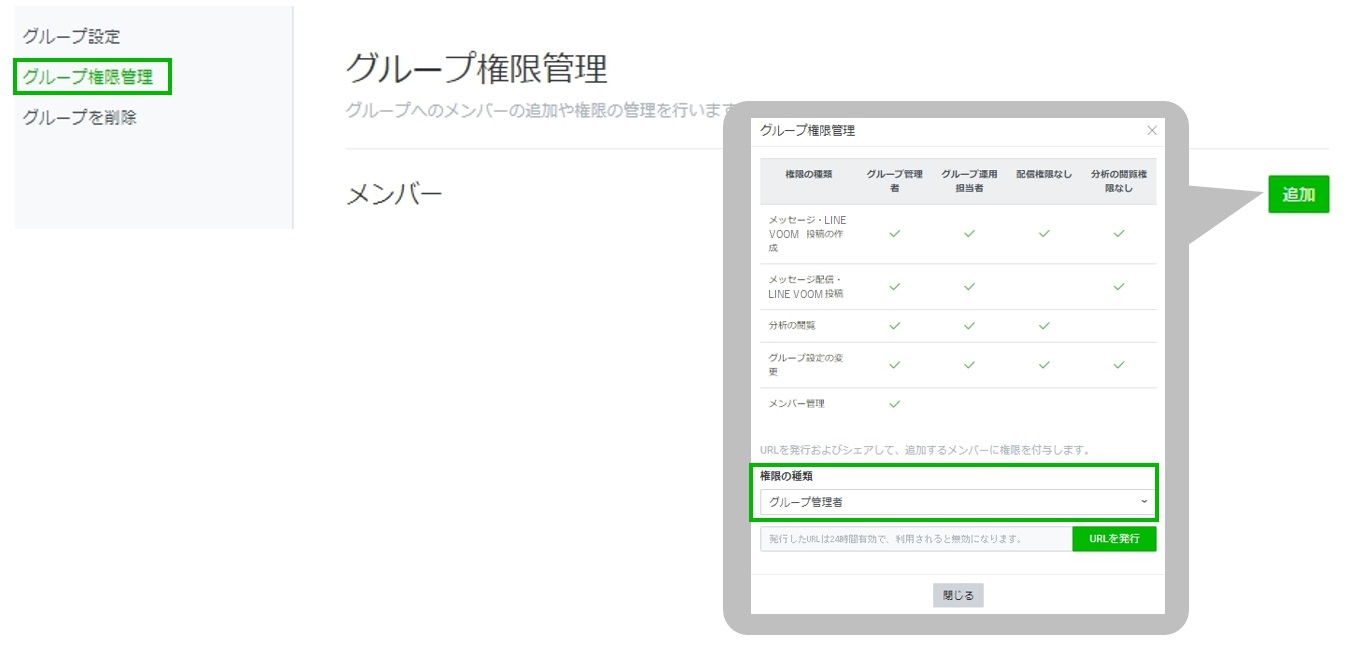Click the 閉じる button

tap(958, 595)
